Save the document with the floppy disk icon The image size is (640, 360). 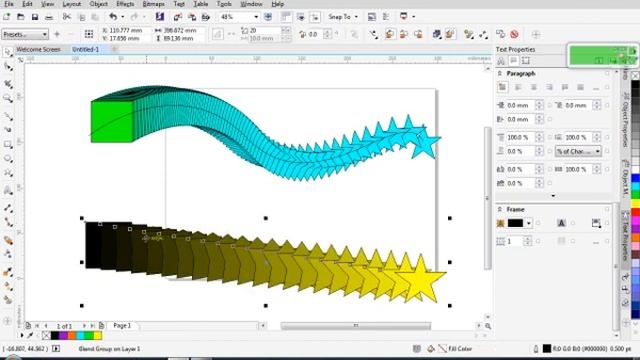[x=35, y=17]
